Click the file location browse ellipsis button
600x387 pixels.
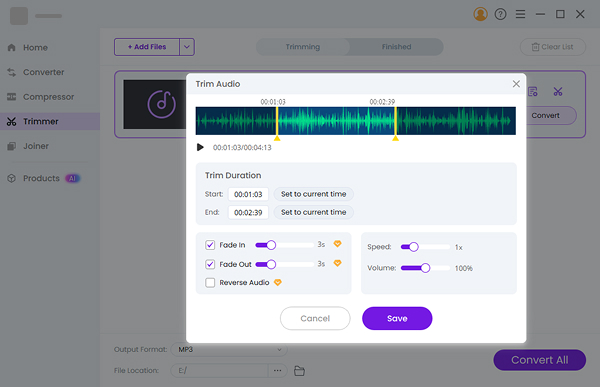point(277,371)
